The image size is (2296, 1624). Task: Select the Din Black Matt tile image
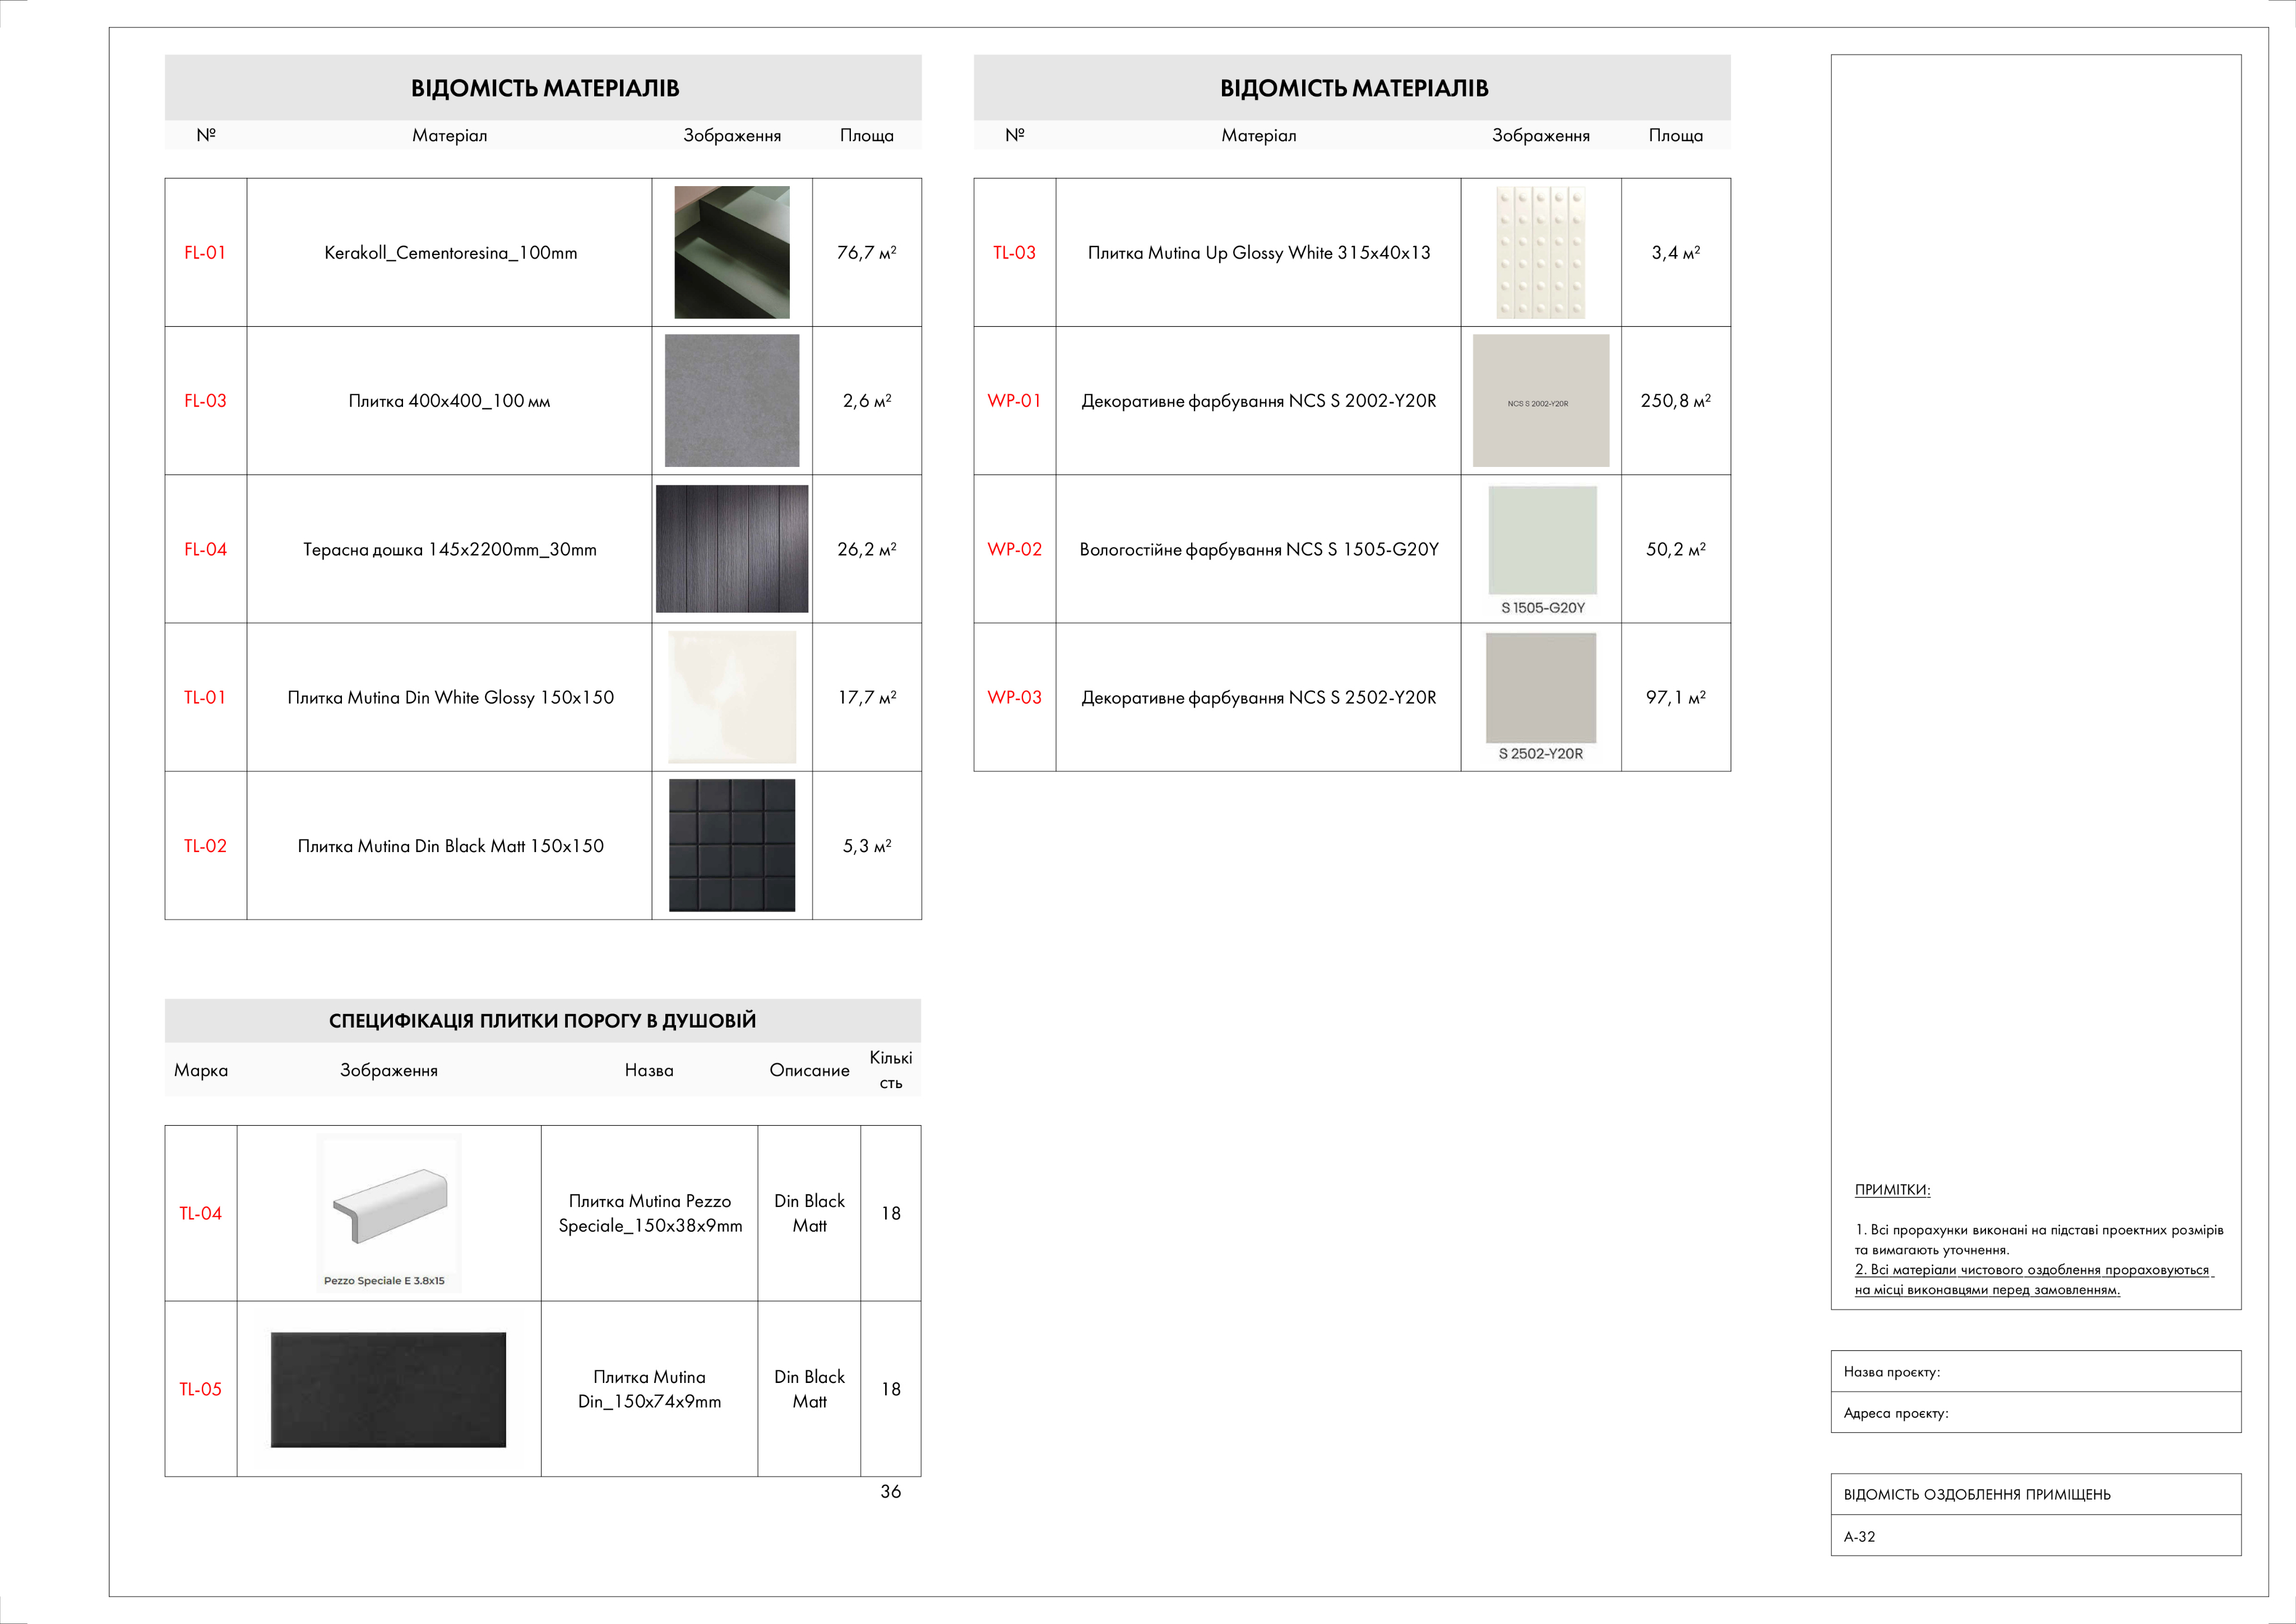pos(731,845)
